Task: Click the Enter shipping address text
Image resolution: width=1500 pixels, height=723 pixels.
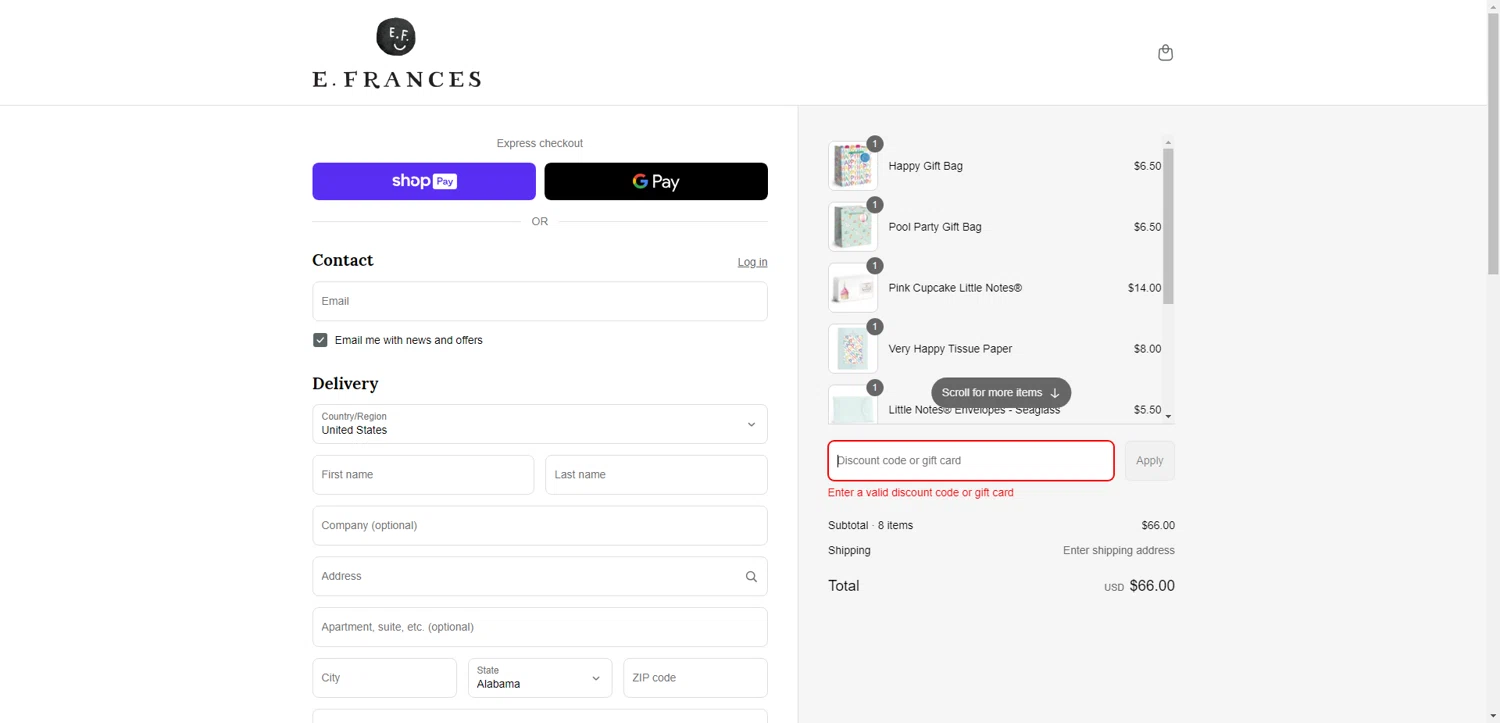Action: 1118,551
